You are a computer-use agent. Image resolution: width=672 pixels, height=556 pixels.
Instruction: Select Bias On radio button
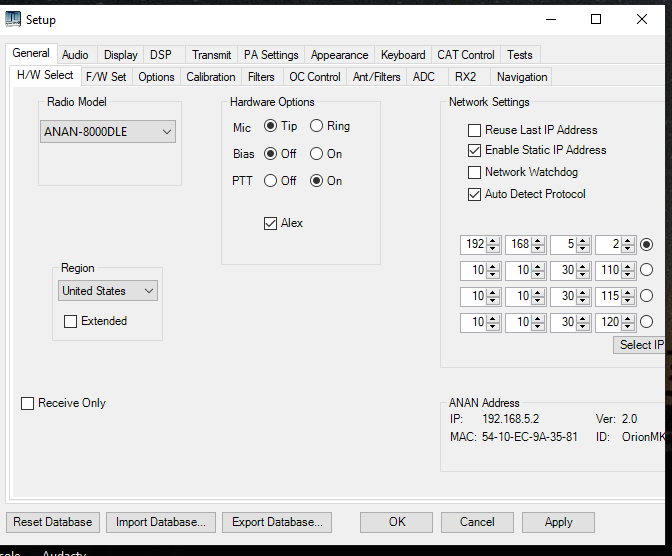coord(316,153)
